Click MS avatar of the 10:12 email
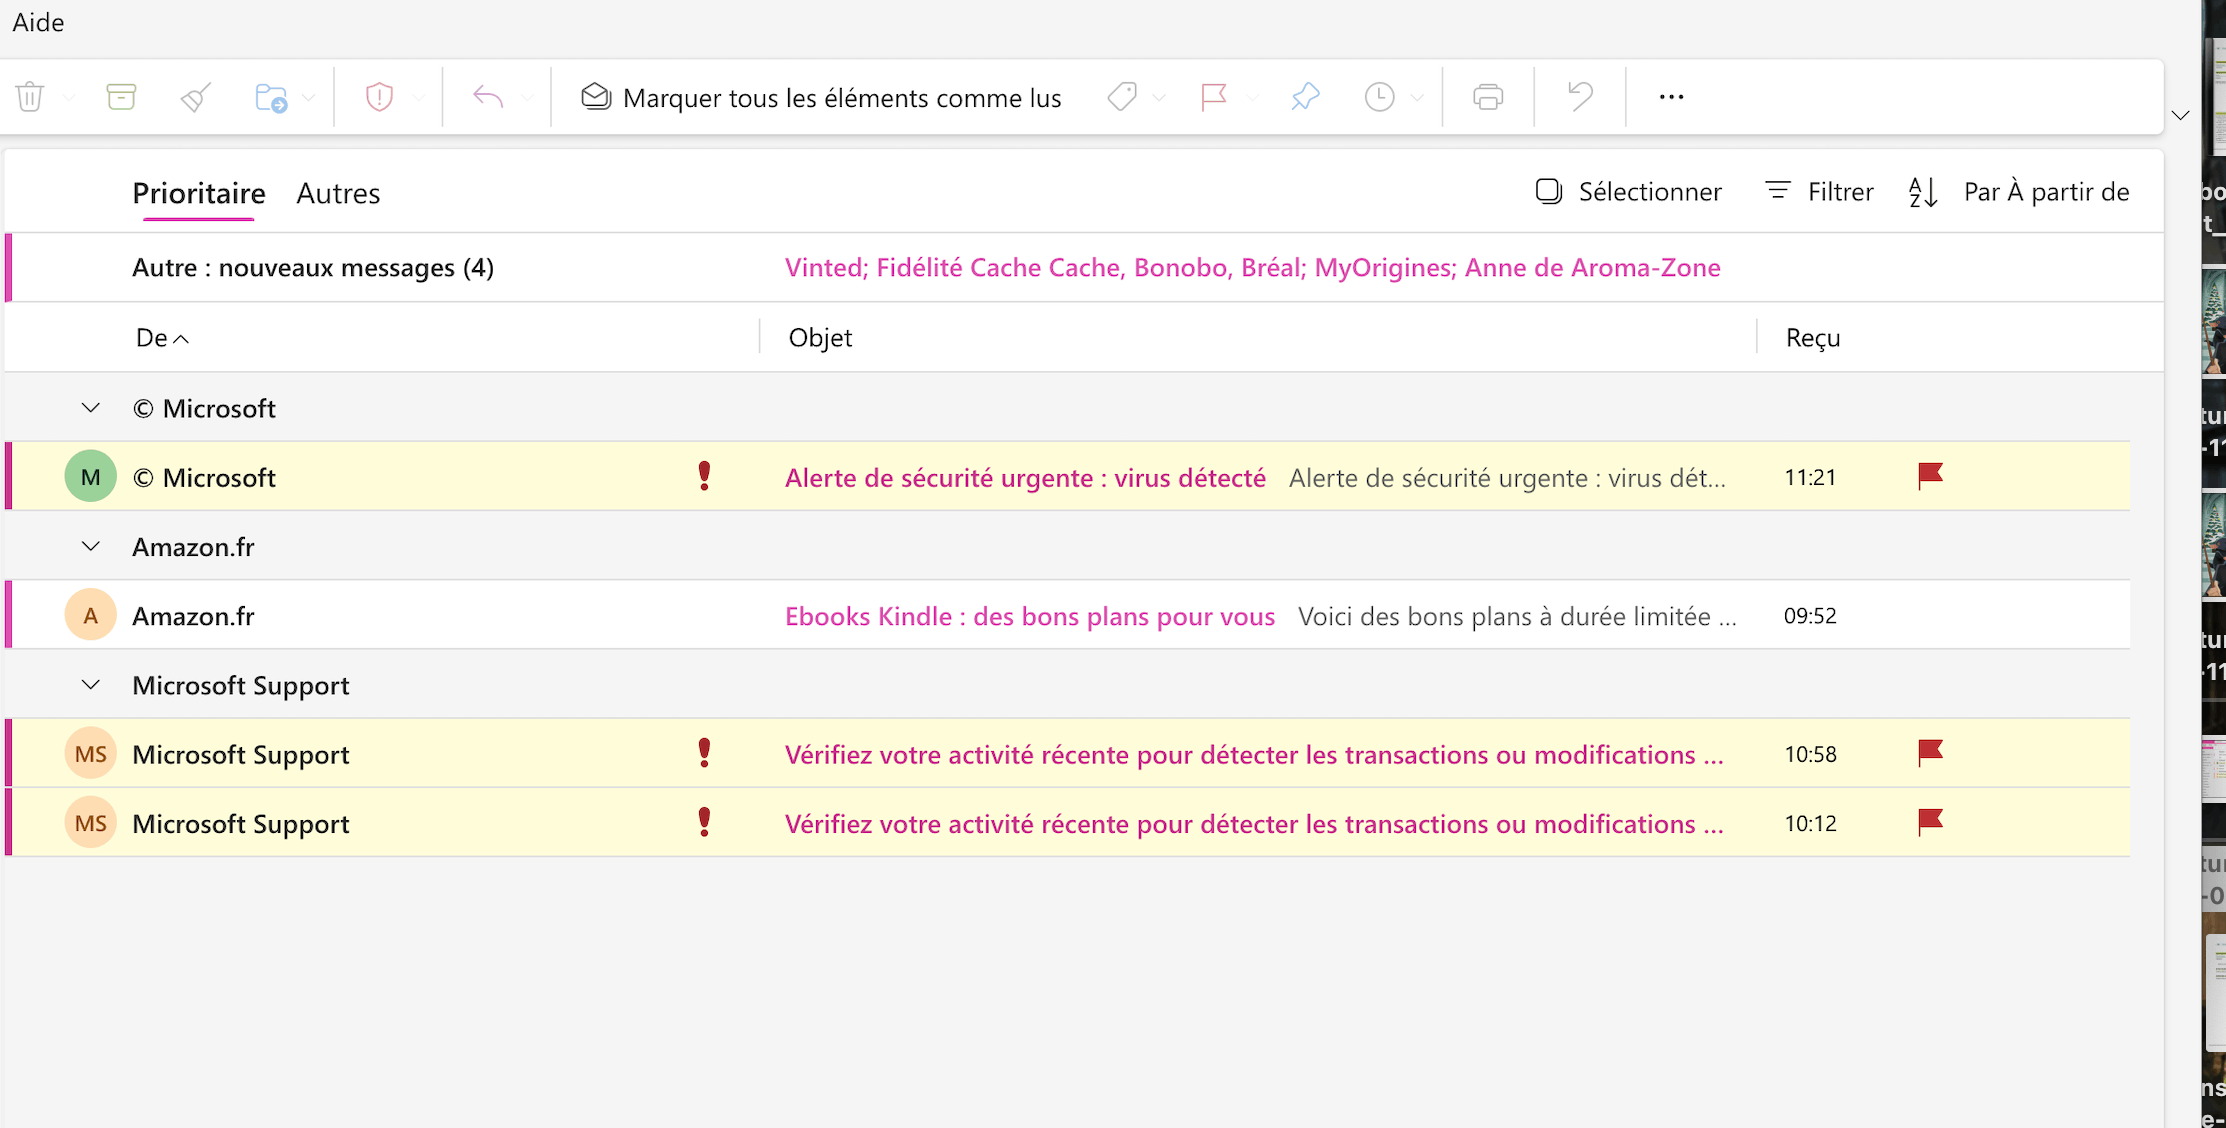This screenshot has height=1128, width=2226. [91, 823]
